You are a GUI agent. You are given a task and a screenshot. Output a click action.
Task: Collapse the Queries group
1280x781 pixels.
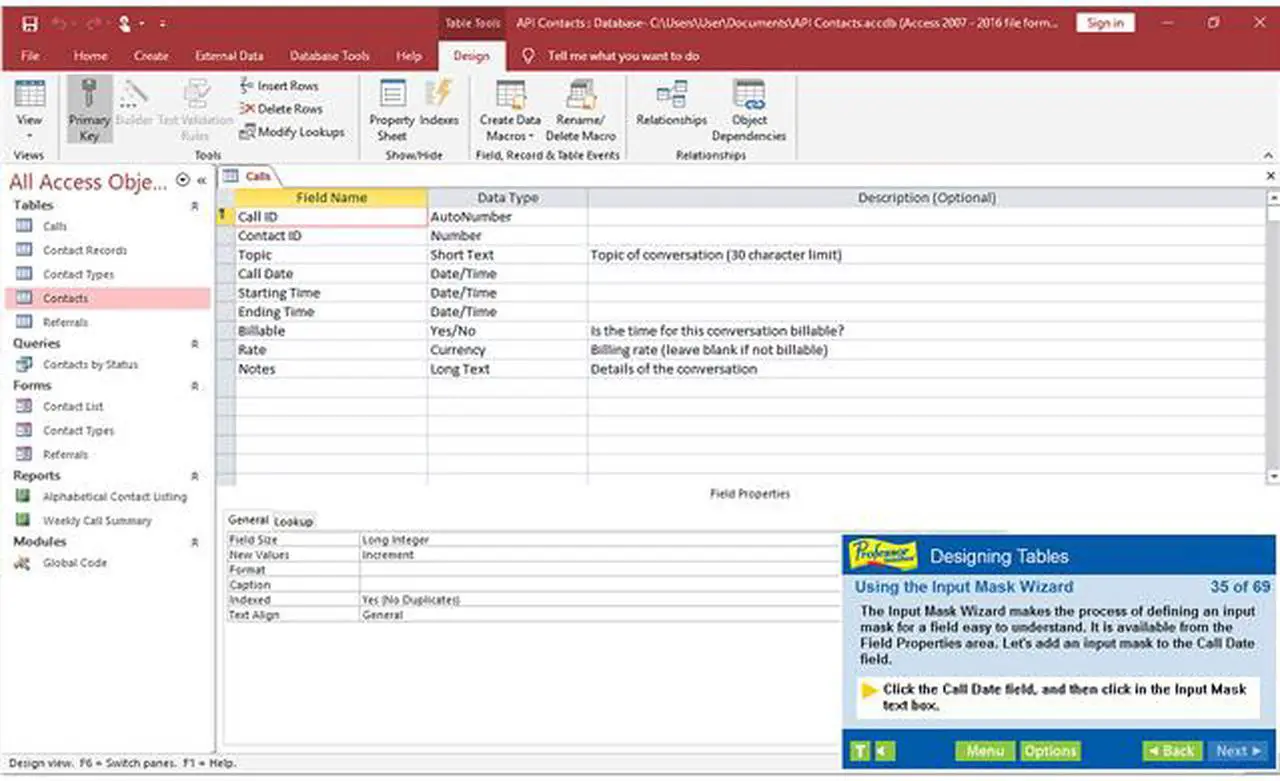pyautogui.click(x=194, y=343)
